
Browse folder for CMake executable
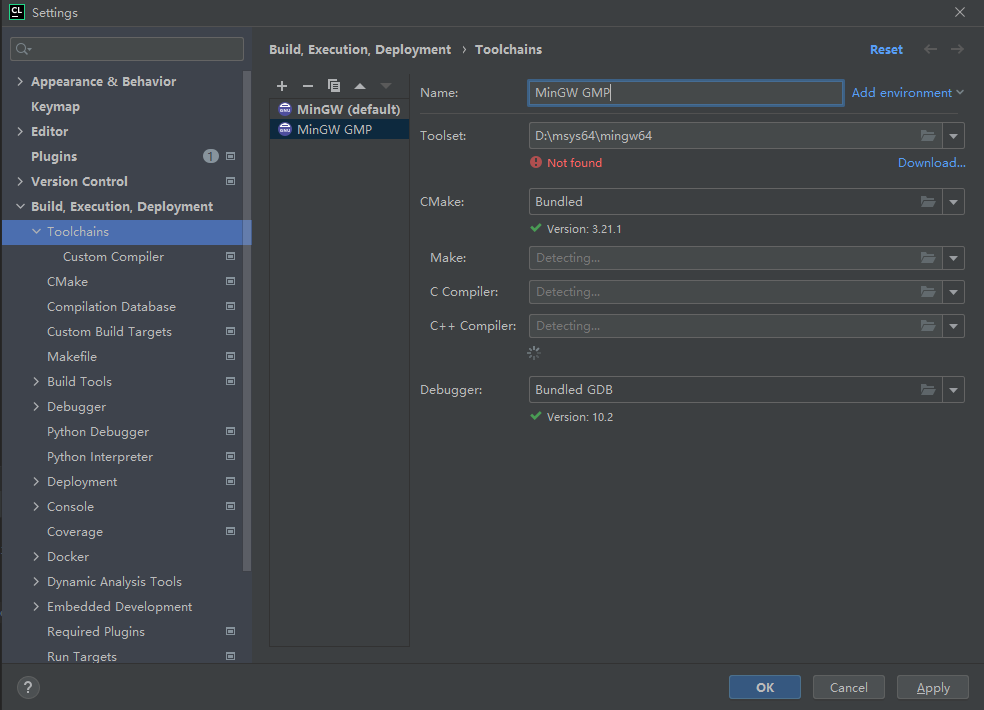[x=928, y=202]
